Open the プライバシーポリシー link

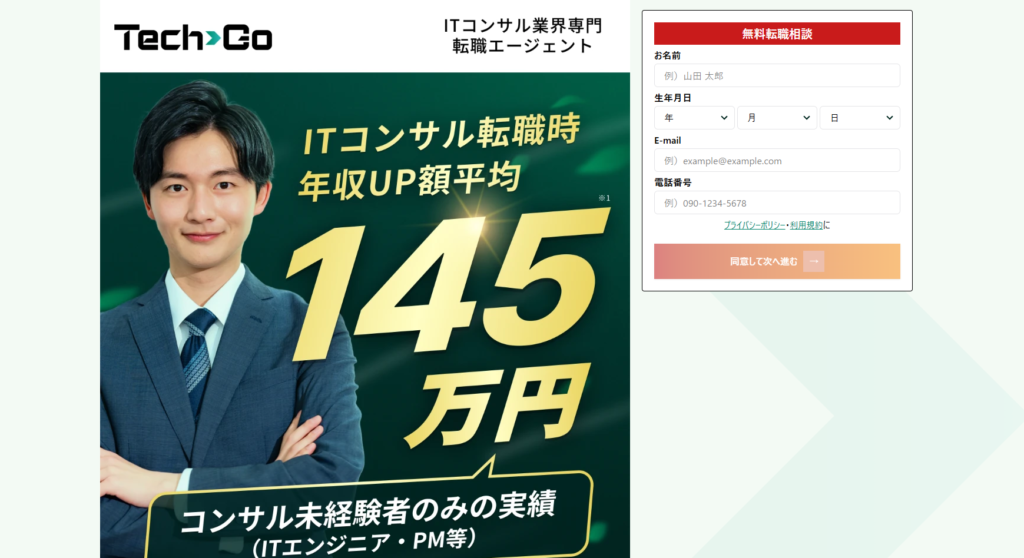pos(754,225)
